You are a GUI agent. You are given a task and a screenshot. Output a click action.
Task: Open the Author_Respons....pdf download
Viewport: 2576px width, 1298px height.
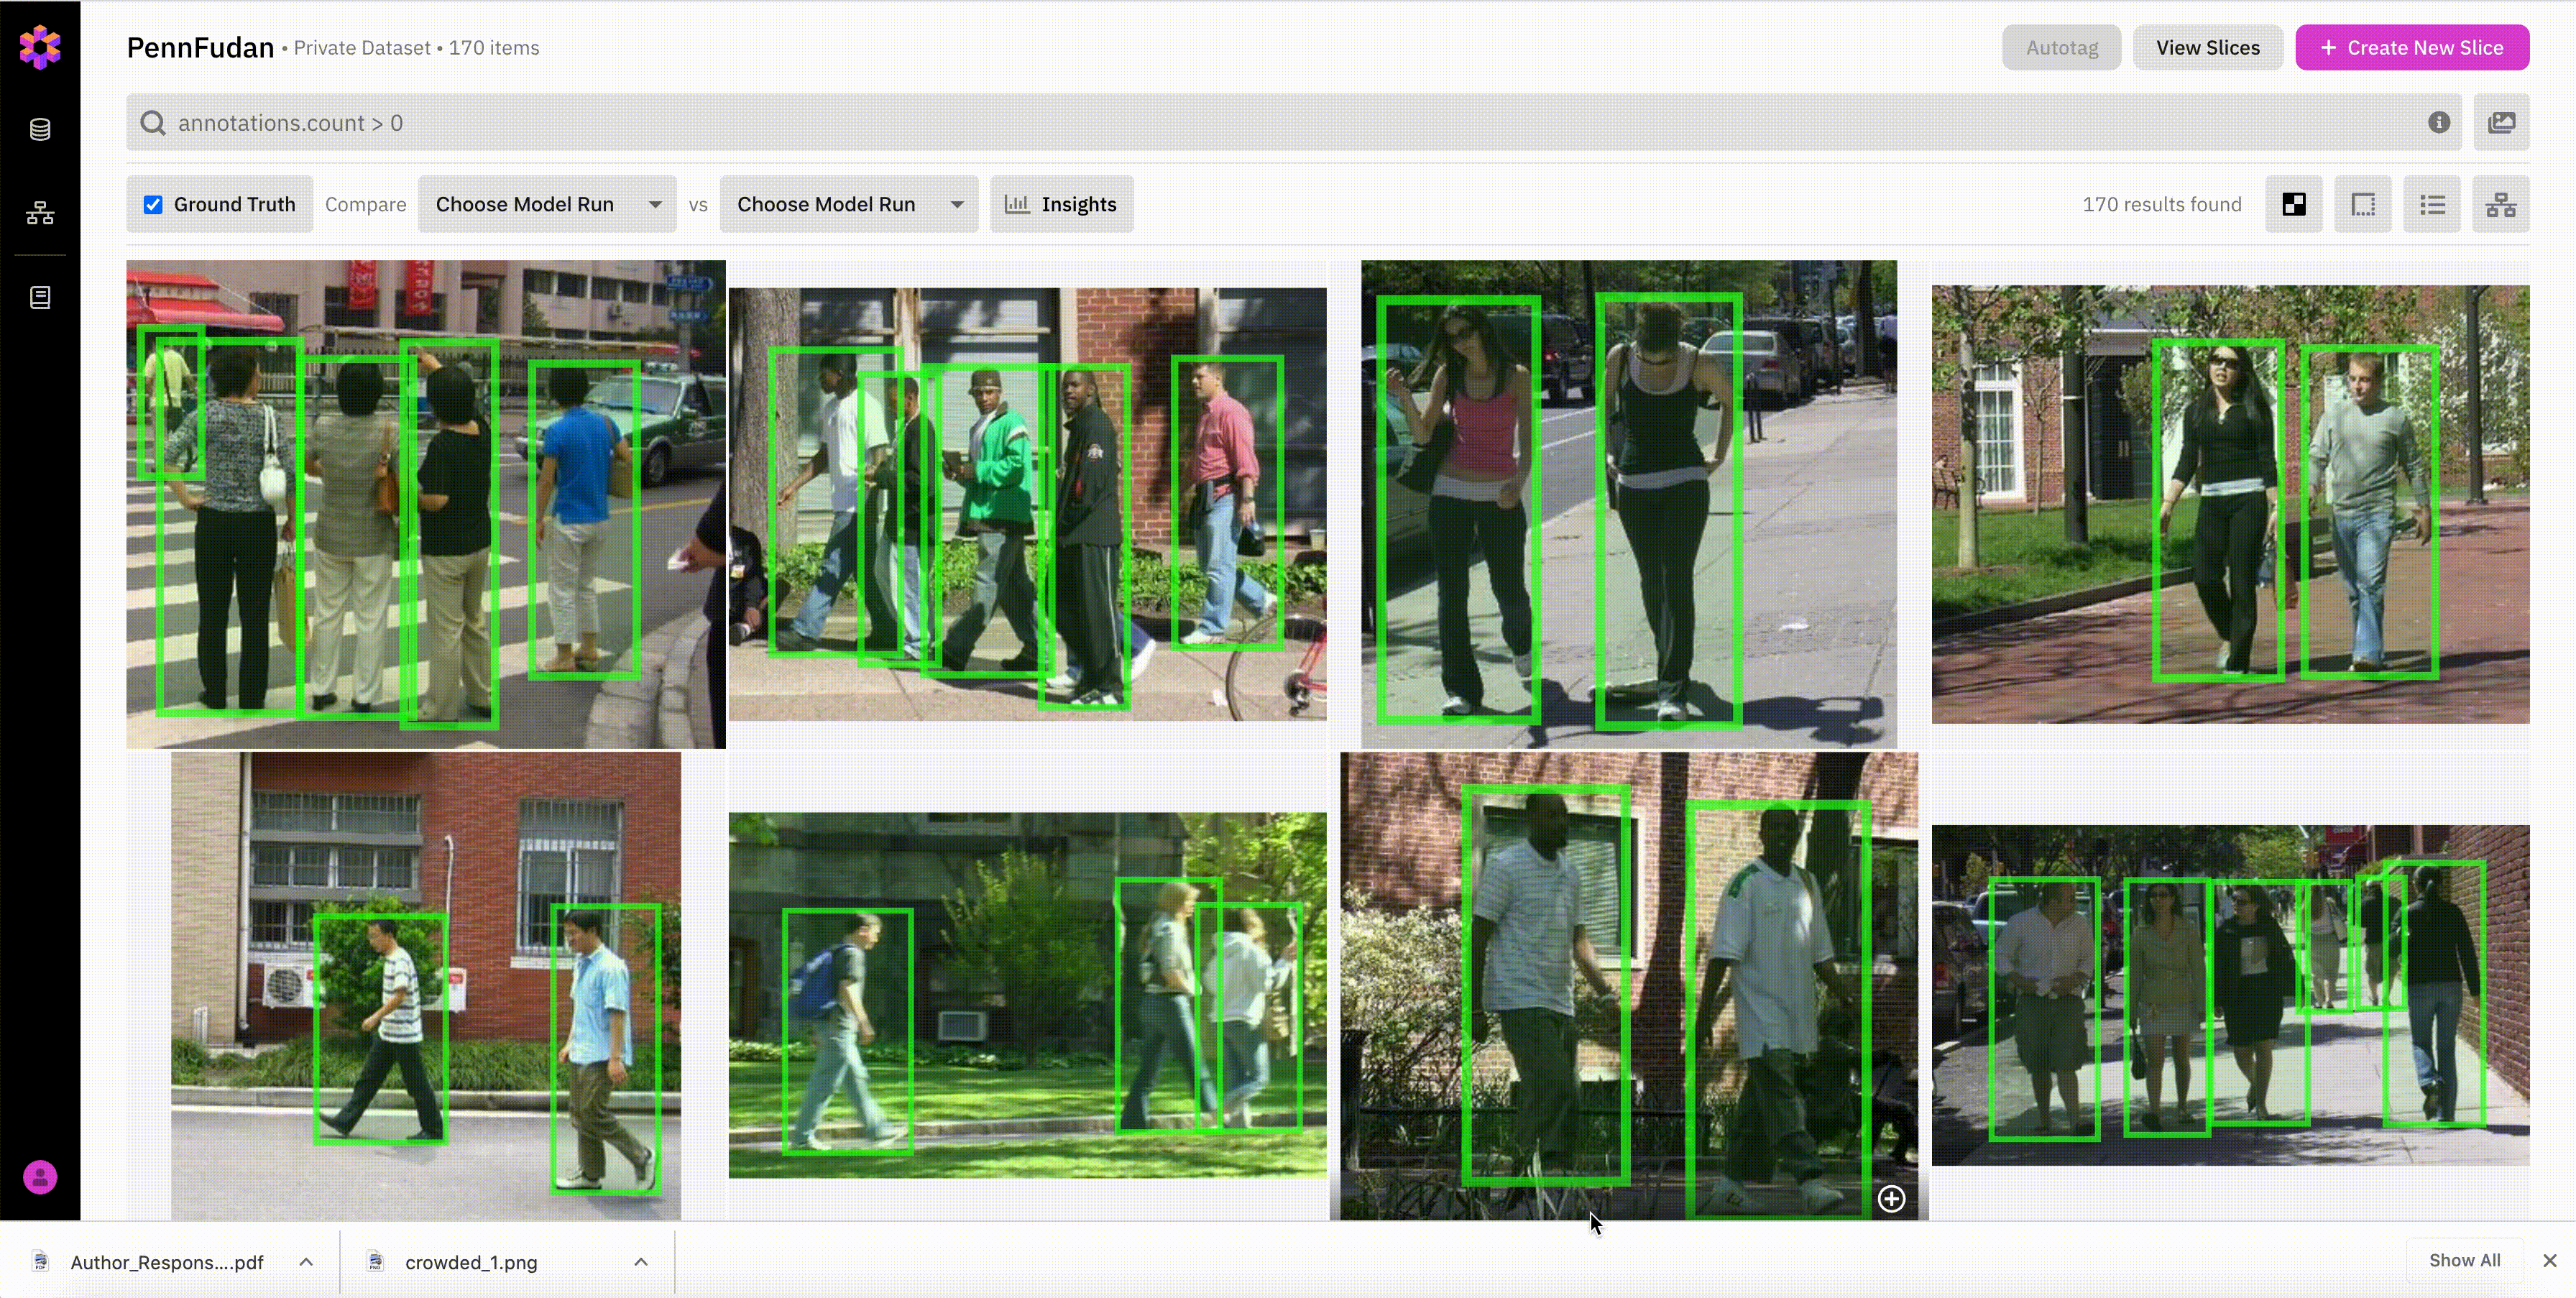[x=167, y=1262]
